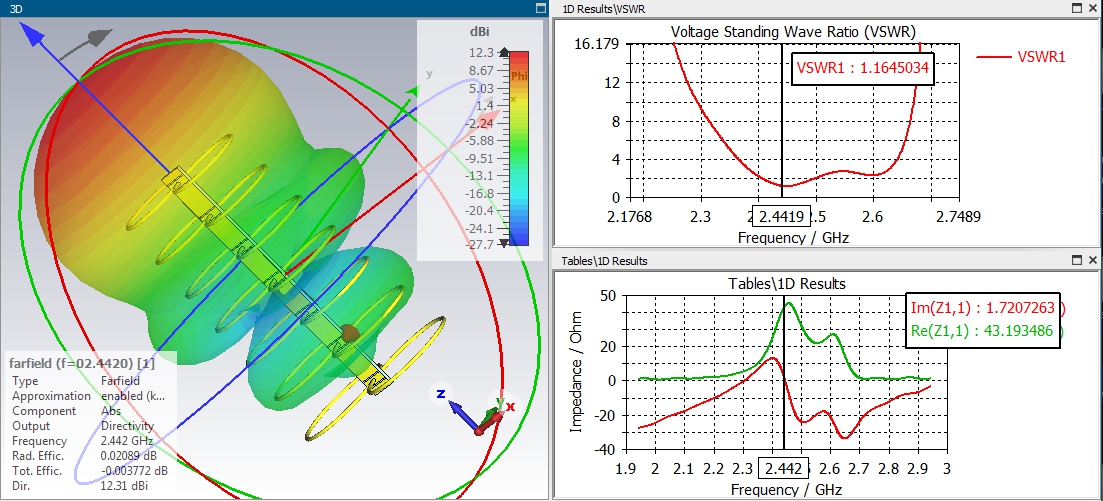Click the 'Farfield' type value
The height and width of the screenshot is (501, 1103).
pos(119,381)
